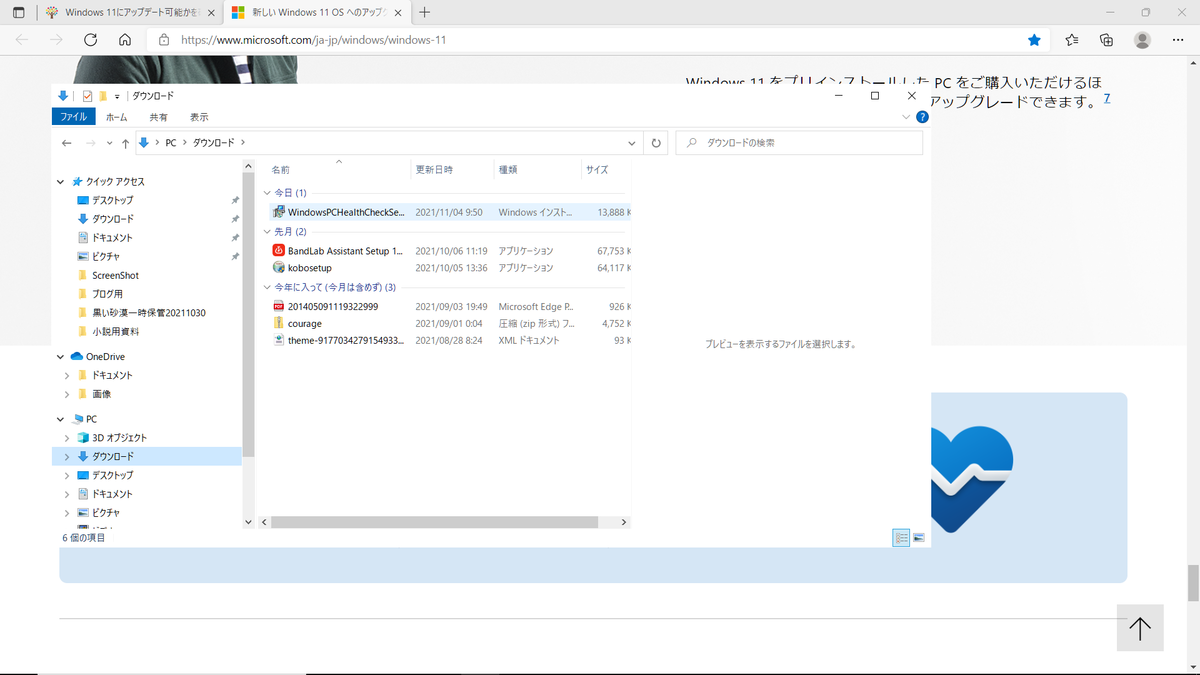
Task: Click the site lock icon in address bar
Action: [x=164, y=41]
